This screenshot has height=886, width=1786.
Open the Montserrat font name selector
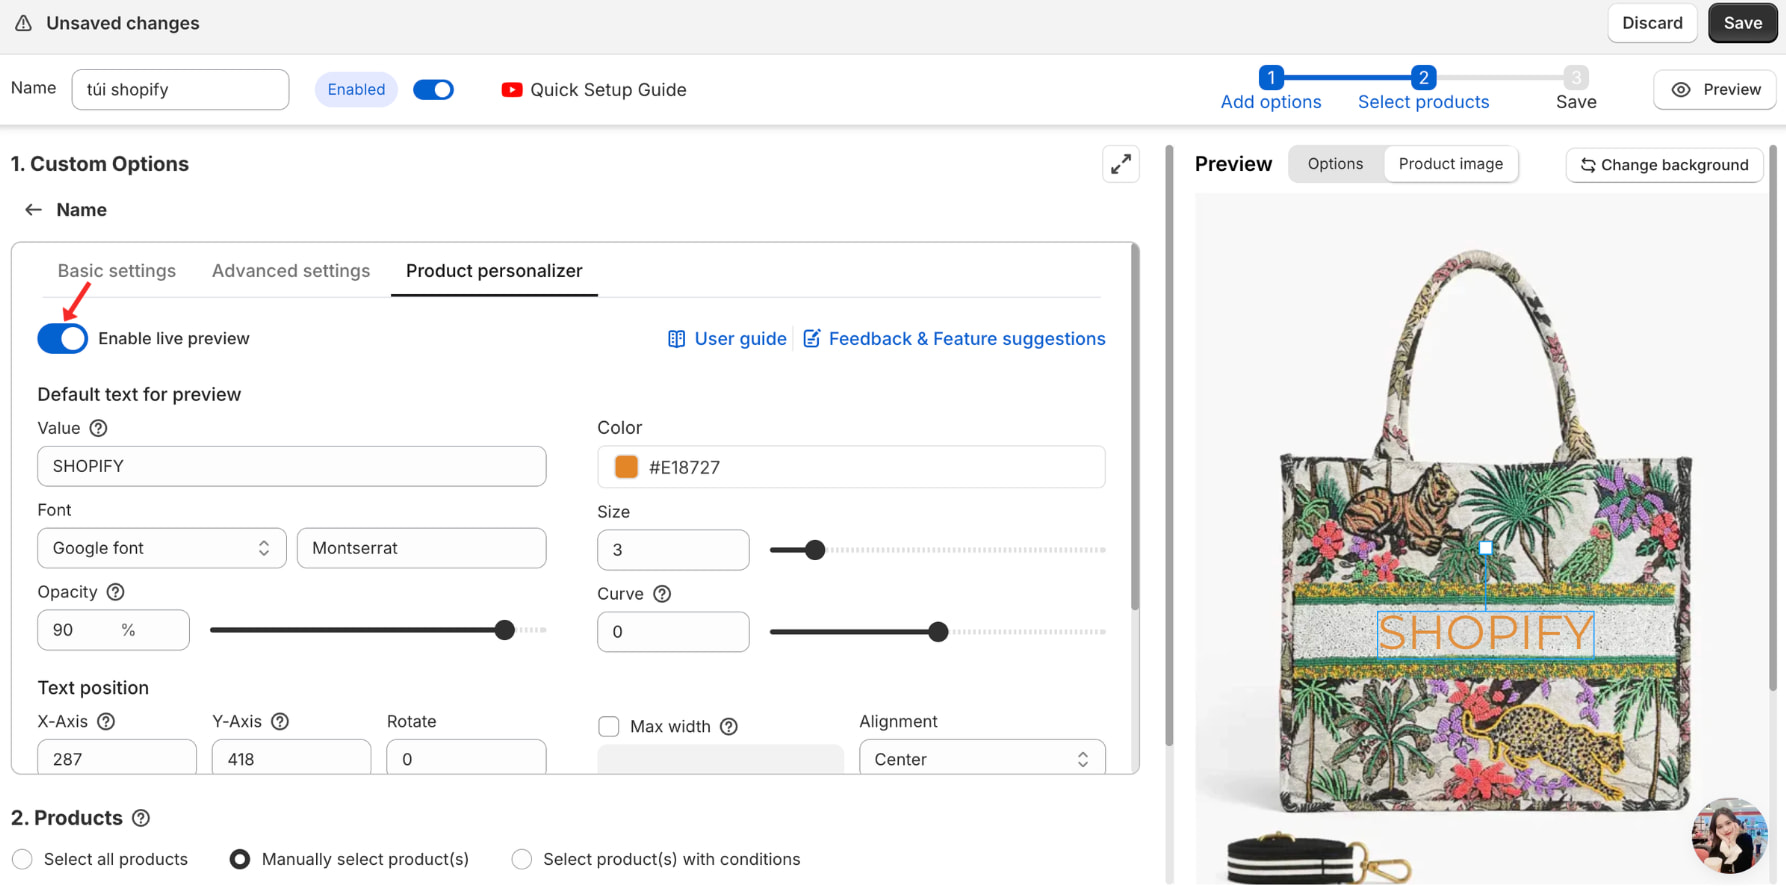421,548
